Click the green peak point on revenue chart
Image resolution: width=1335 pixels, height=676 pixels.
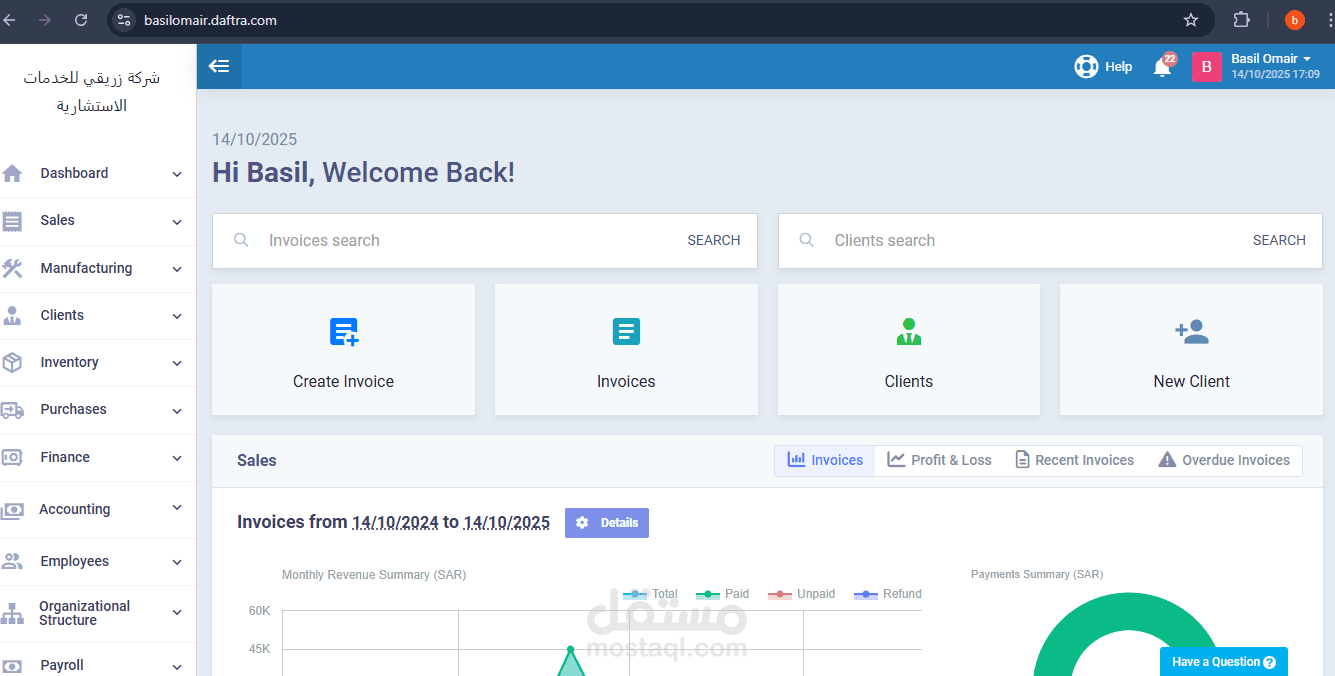point(570,649)
